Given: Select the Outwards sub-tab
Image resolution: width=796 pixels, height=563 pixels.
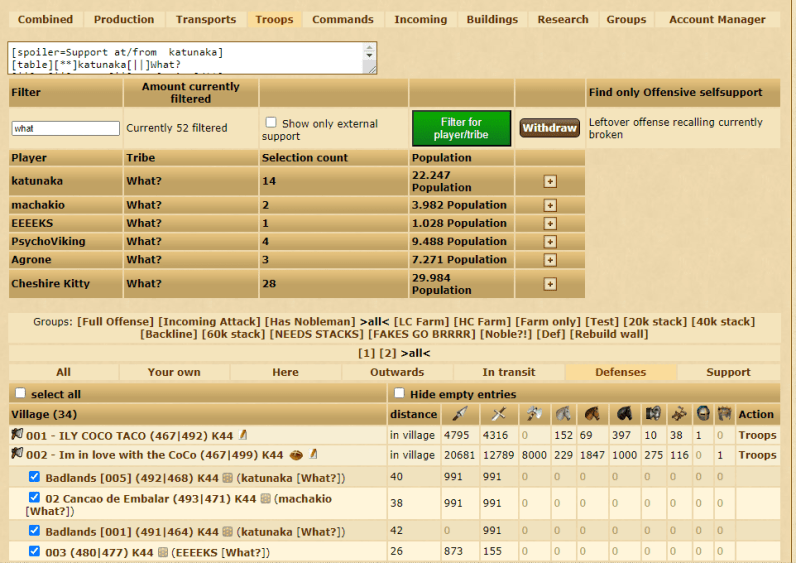Looking at the screenshot, I should point(397,372).
